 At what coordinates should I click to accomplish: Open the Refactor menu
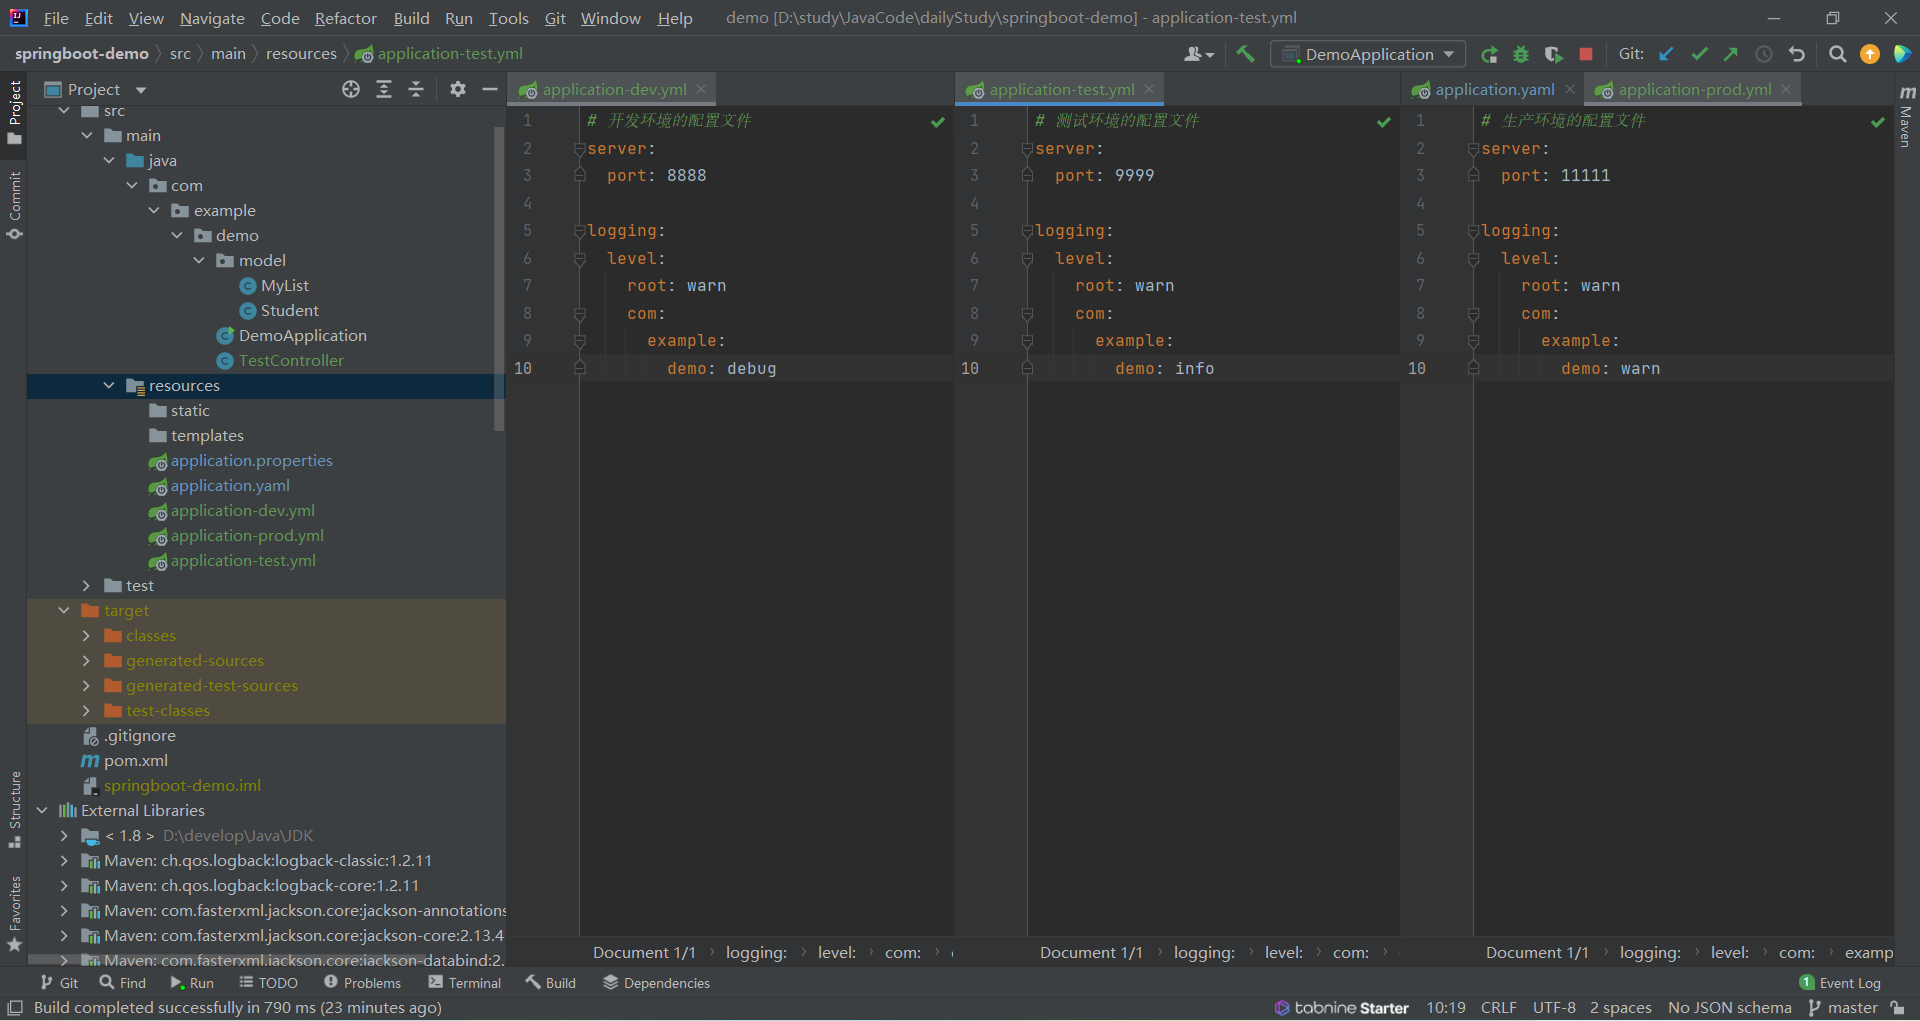coord(345,18)
